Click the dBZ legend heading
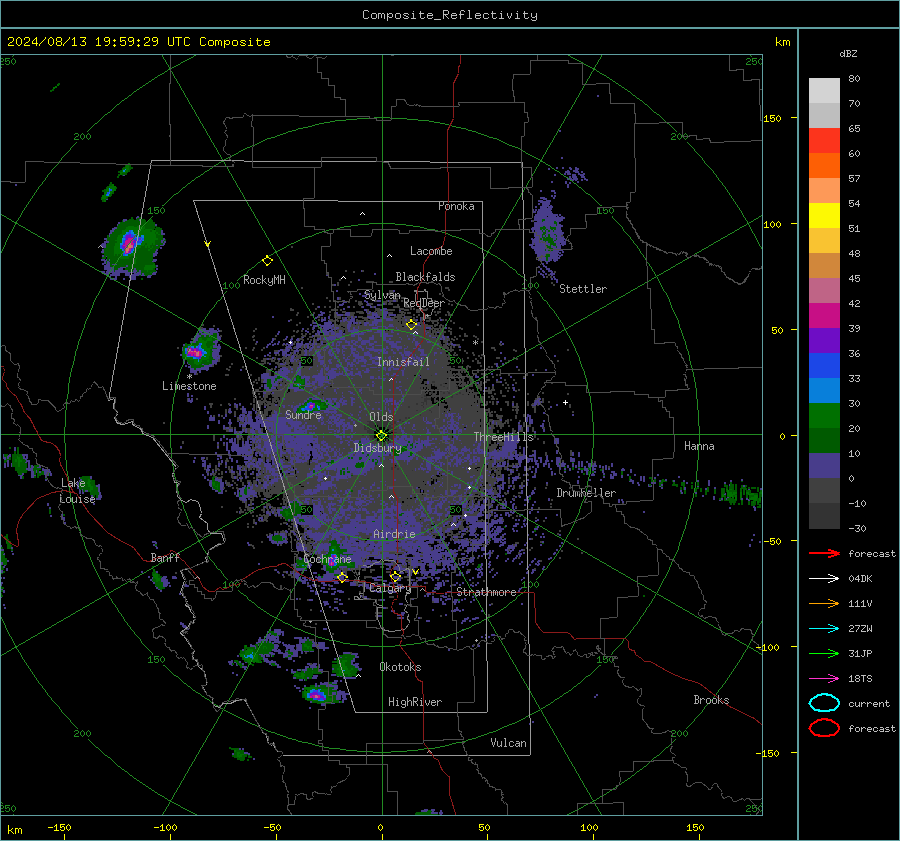Image resolution: width=900 pixels, height=841 pixels. pyautogui.click(x=848, y=54)
